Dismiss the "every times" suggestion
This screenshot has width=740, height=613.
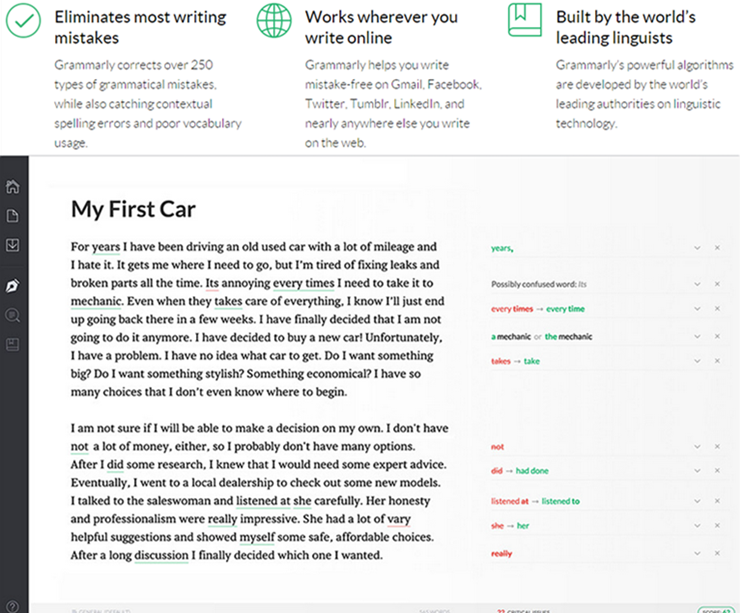tap(717, 309)
